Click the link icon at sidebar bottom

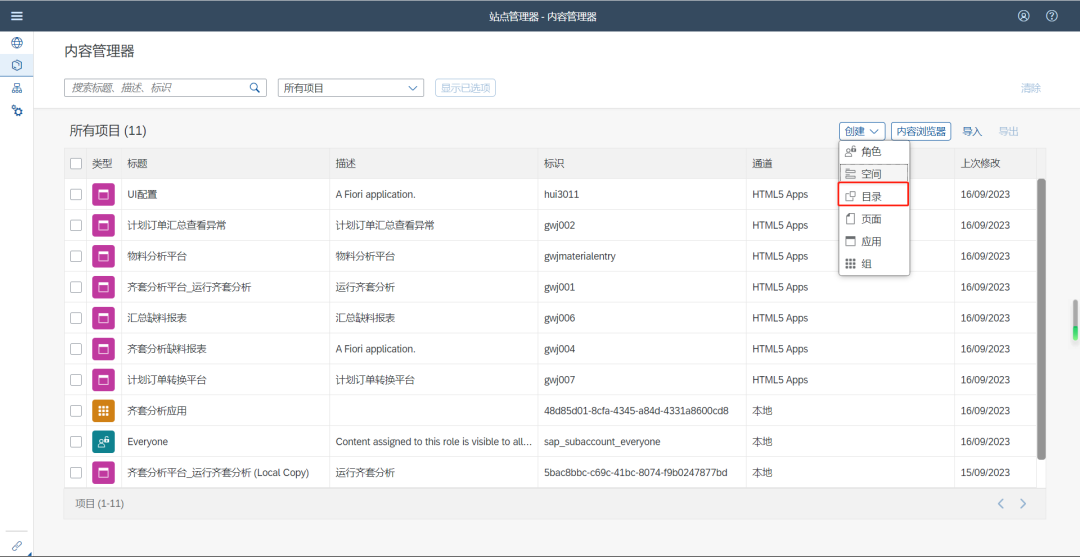[17, 545]
